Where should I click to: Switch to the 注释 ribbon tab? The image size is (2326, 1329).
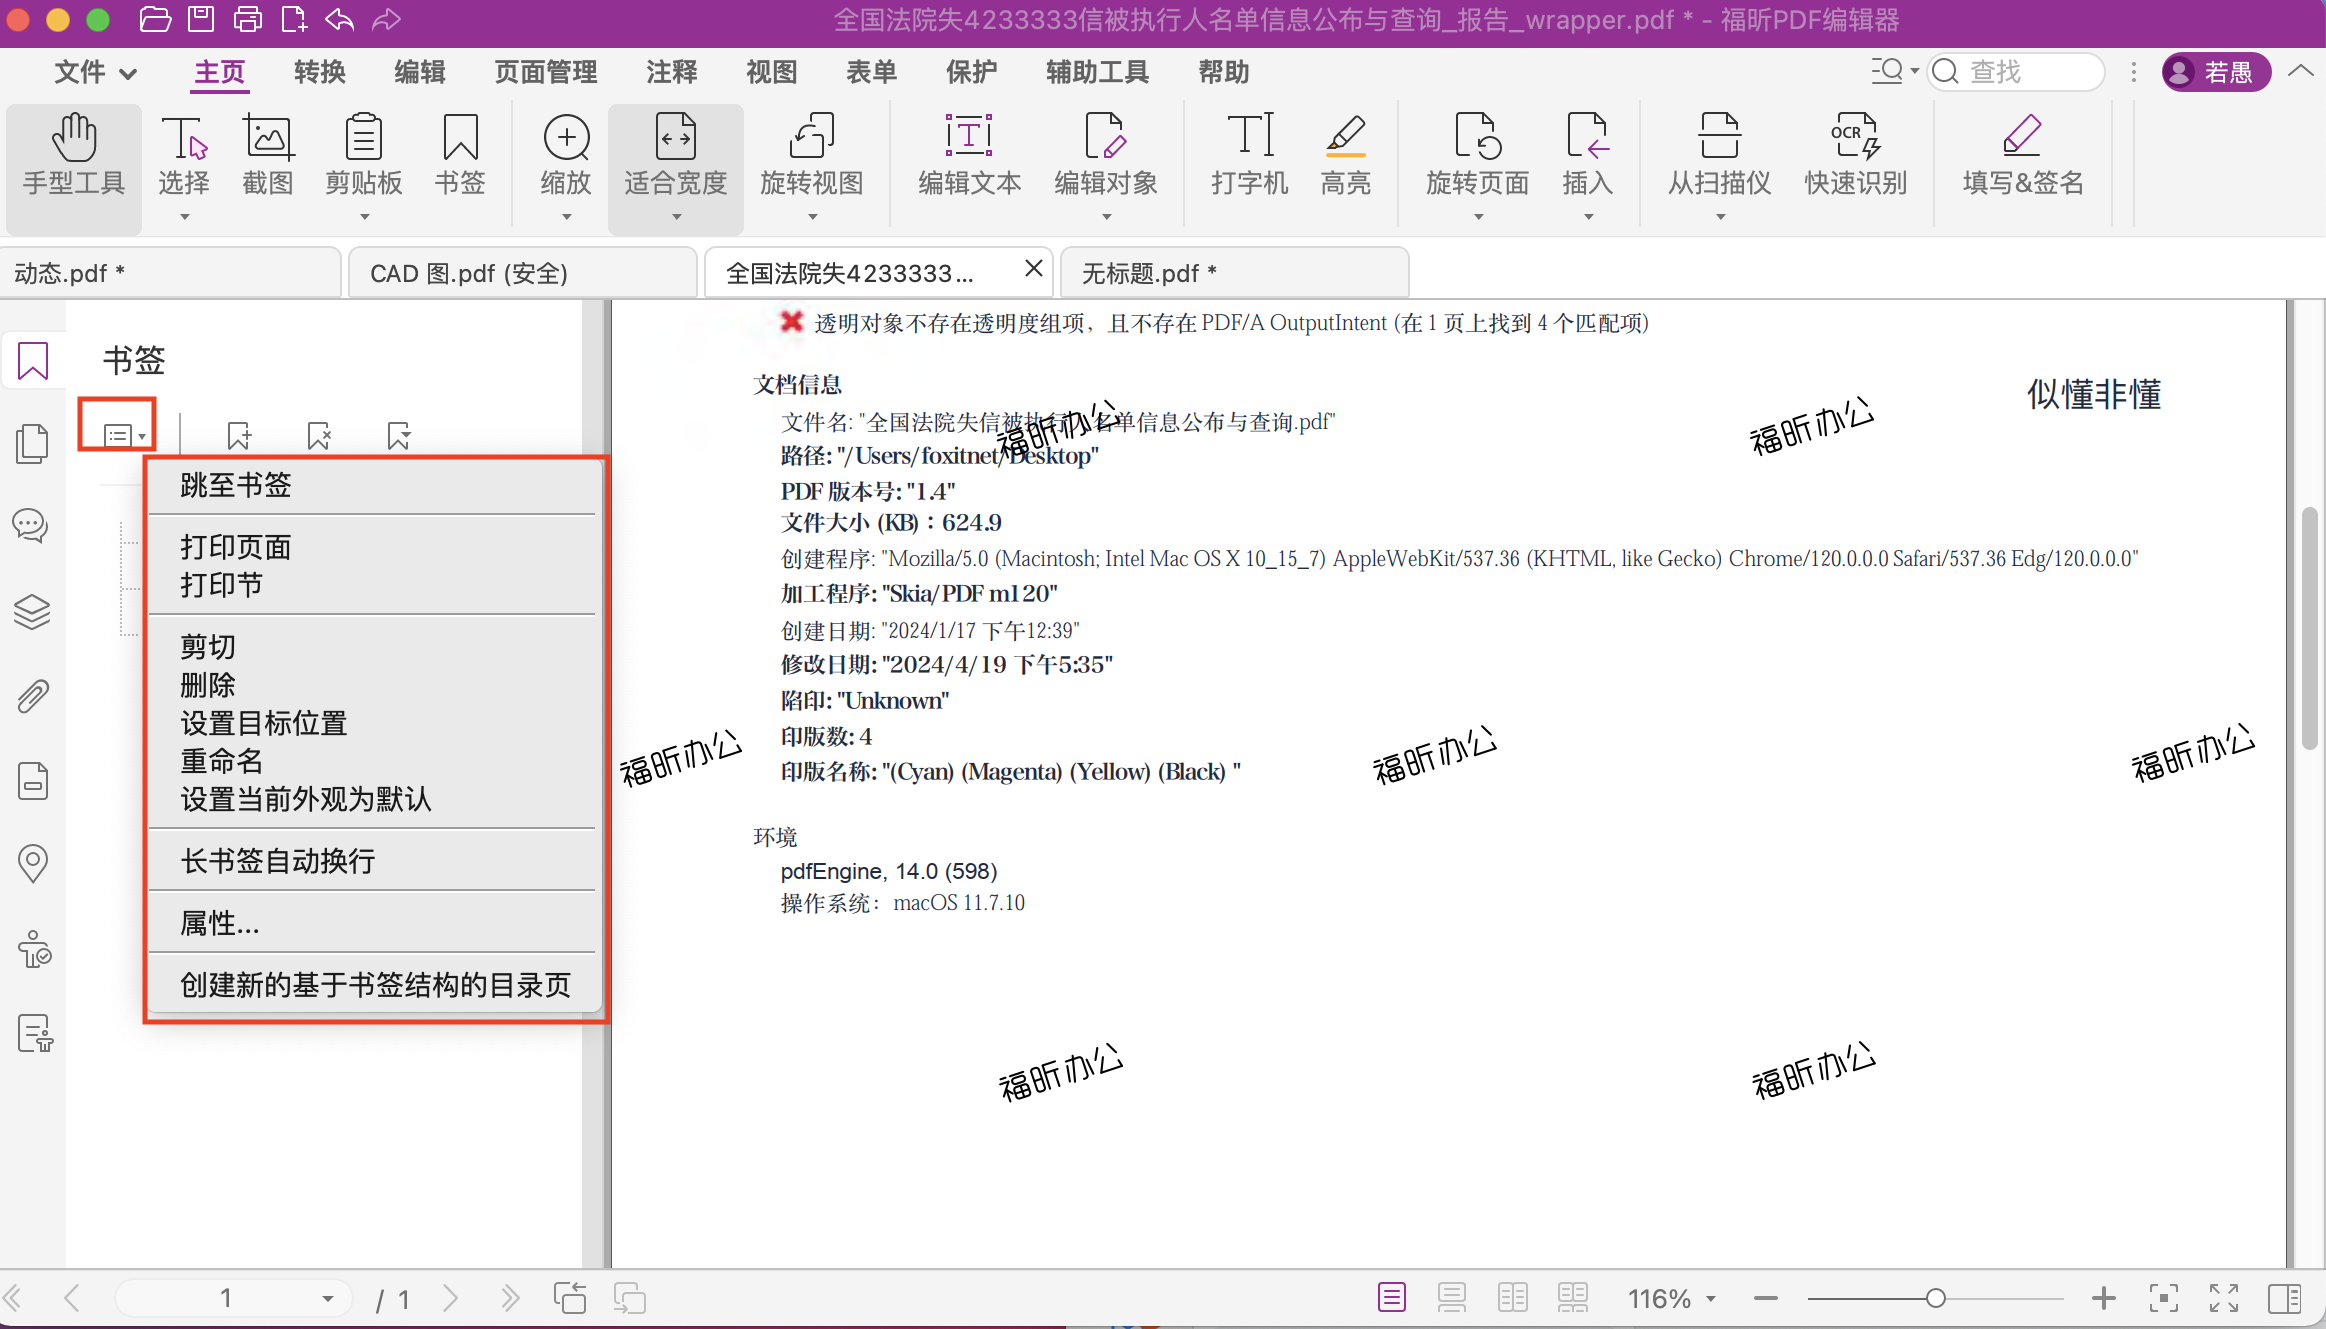[x=671, y=71]
